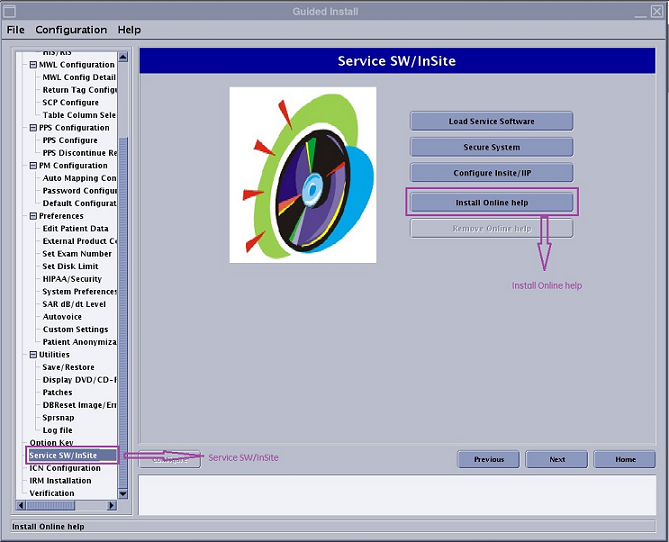
Task: Click the Load Service Software button
Action: pyautogui.click(x=491, y=122)
